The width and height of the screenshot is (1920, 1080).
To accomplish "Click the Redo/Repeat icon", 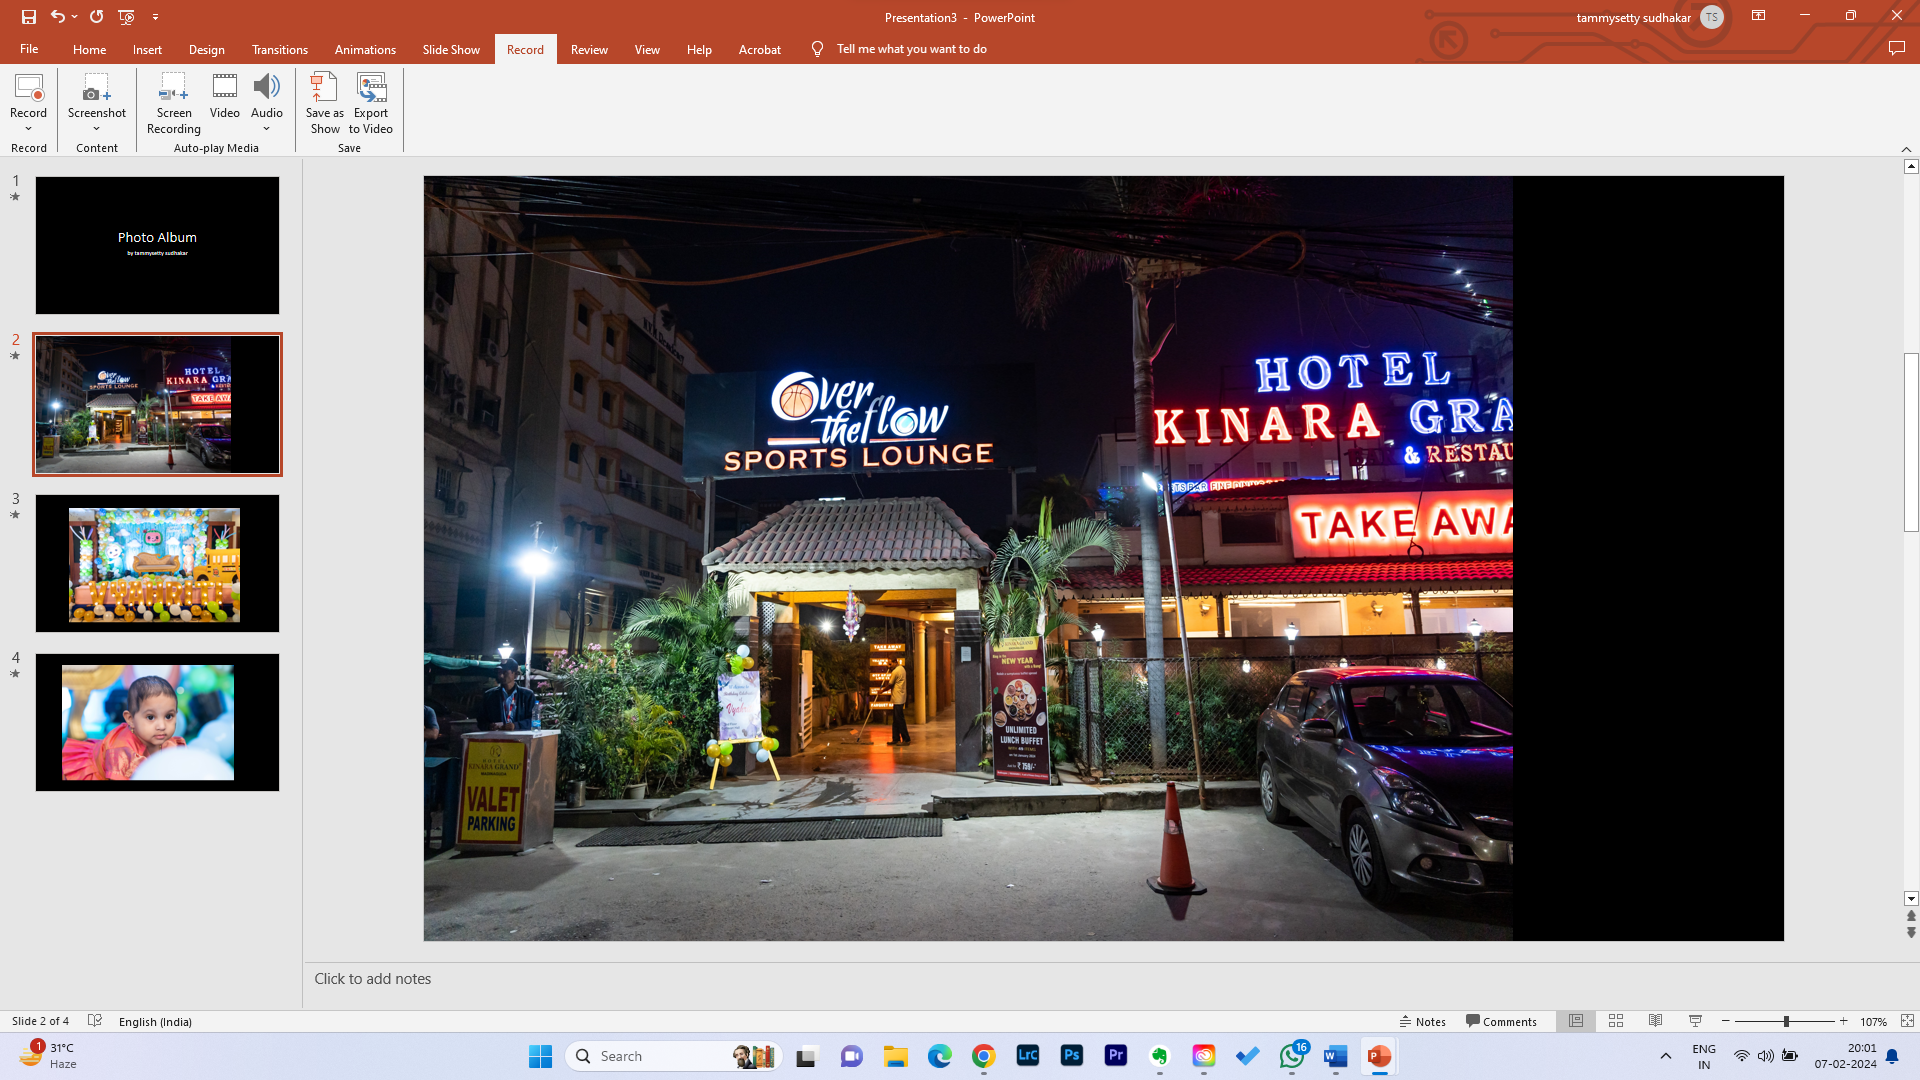I will [x=96, y=17].
